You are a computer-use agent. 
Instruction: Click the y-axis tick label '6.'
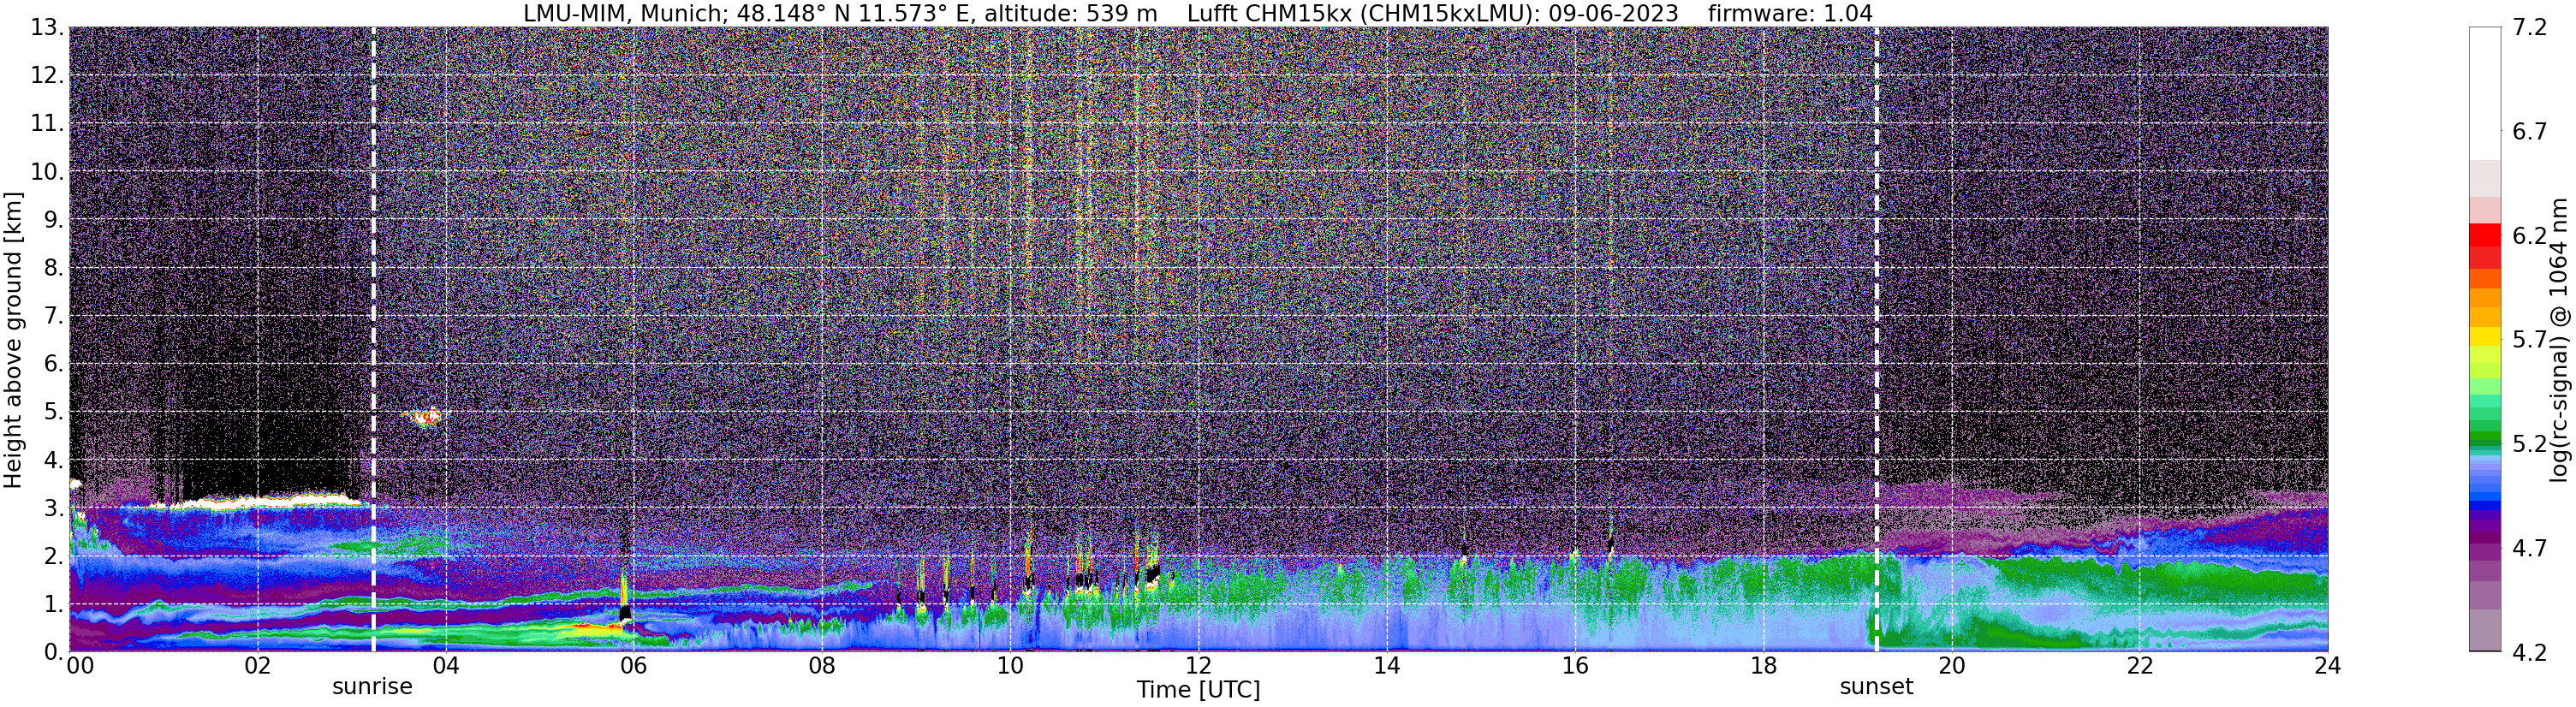(54, 364)
